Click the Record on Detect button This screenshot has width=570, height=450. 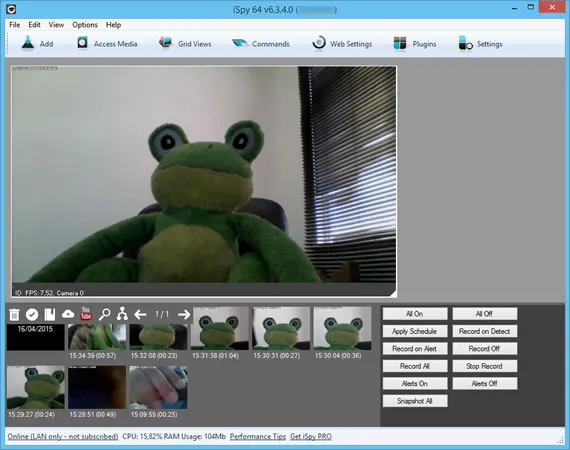click(485, 331)
